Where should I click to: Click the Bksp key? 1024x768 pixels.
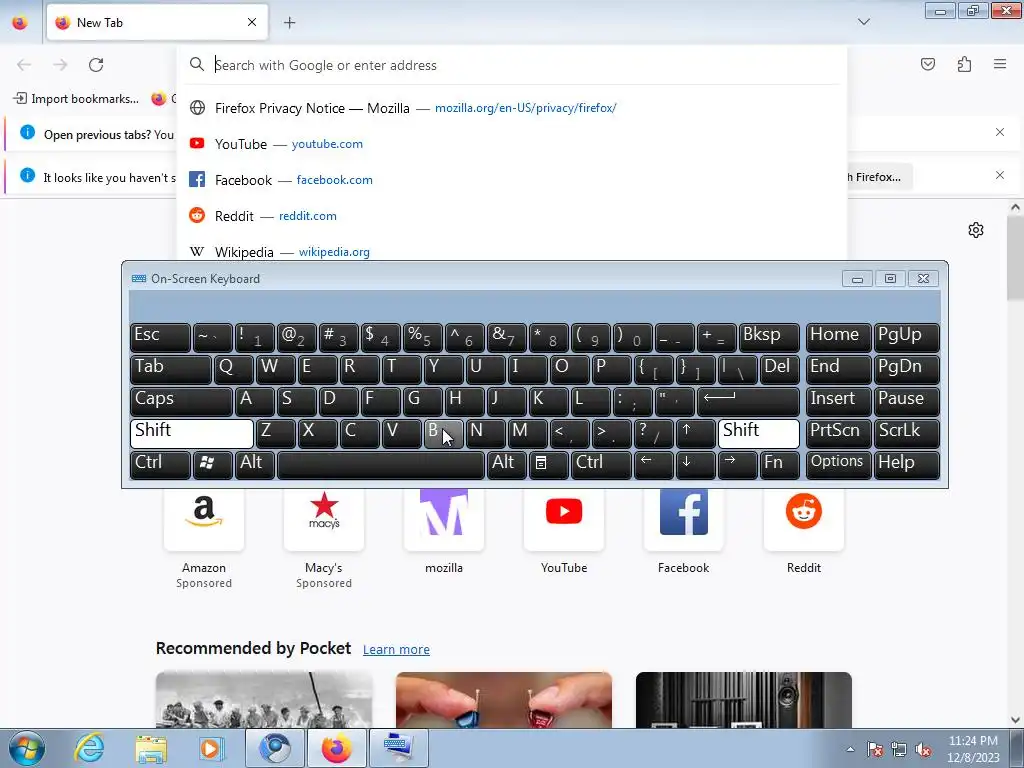click(x=769, y=337)
